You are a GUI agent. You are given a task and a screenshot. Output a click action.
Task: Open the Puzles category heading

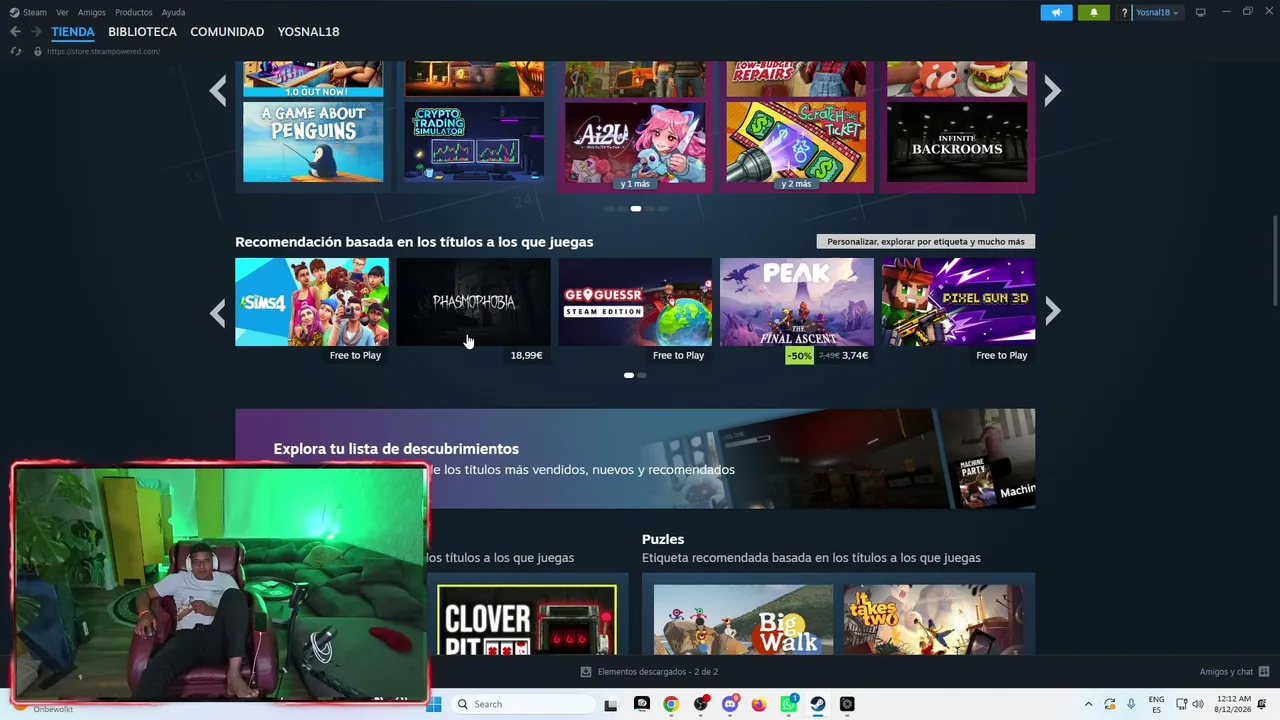click(x=663, y=539)
